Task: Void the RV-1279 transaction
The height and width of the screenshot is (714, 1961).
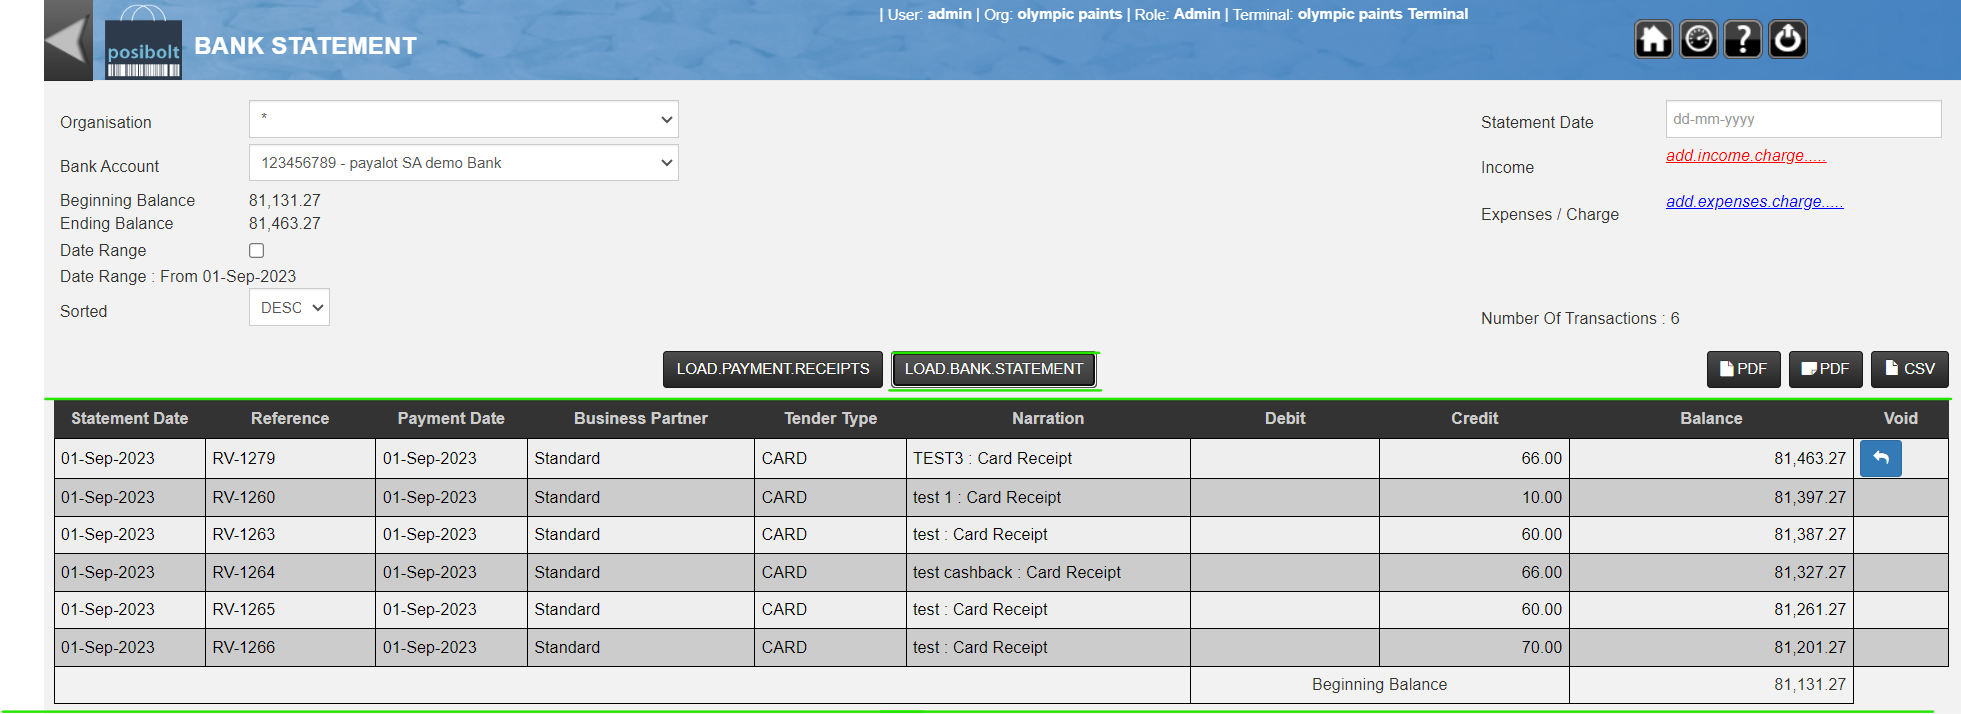Action: pos(1880,458)
